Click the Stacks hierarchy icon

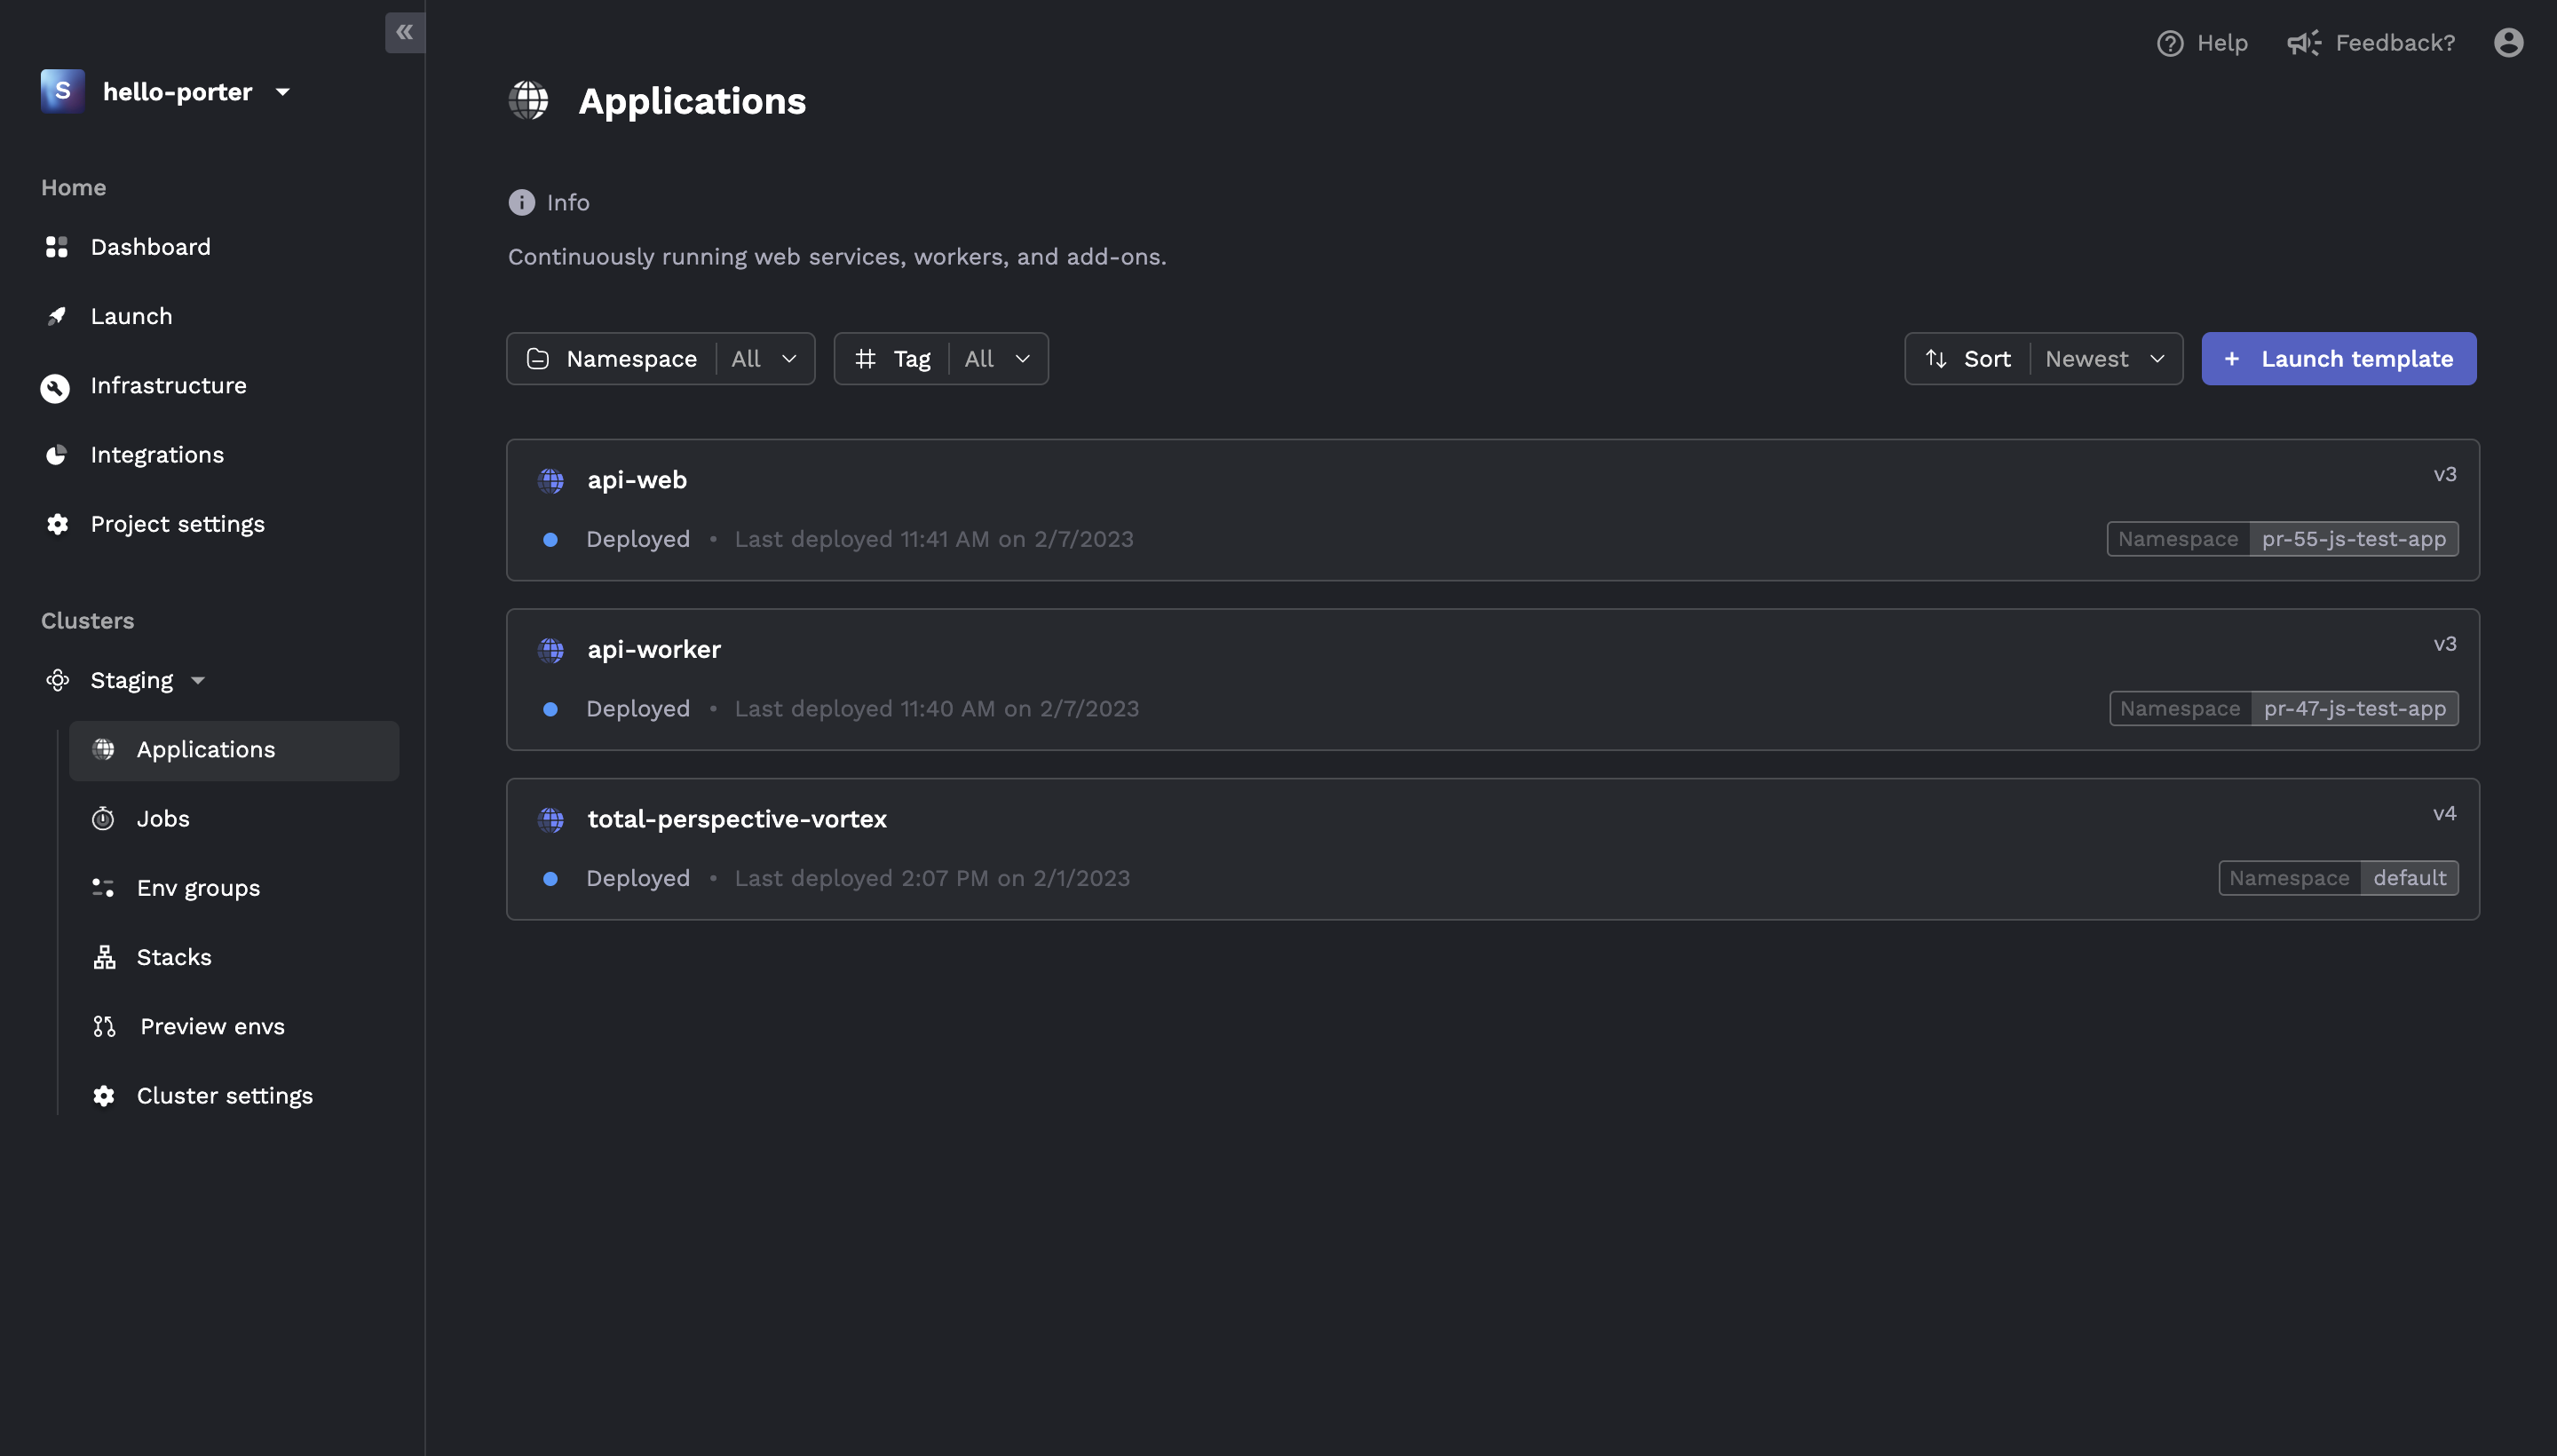104,956
